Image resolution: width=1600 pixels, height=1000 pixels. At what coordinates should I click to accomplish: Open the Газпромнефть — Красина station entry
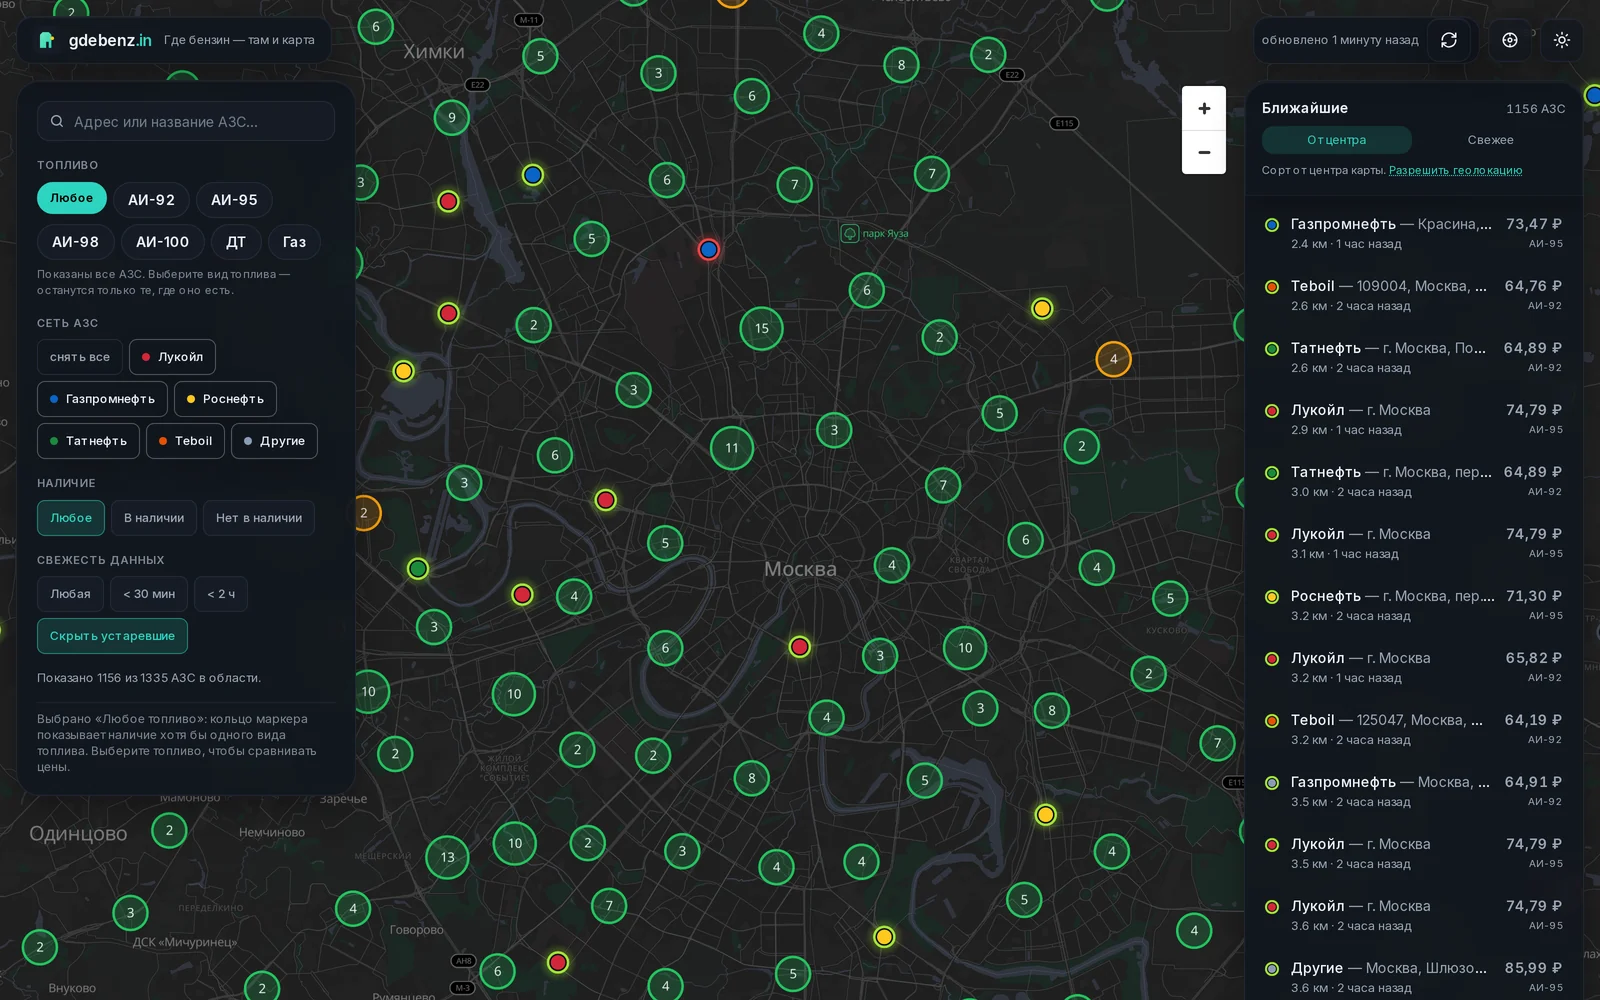click(x=1414, y=233)
